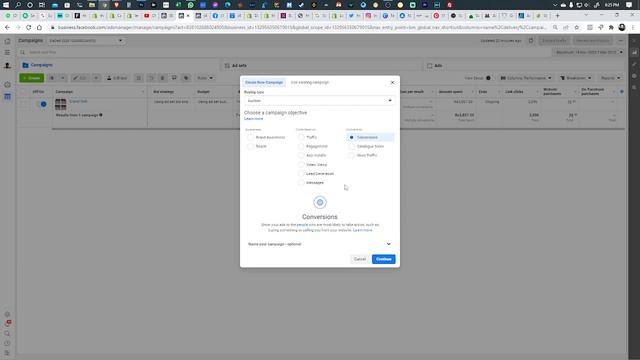Select the Messages objective
The height and width of the screenshot is (360, 640).
click(311, 183)
